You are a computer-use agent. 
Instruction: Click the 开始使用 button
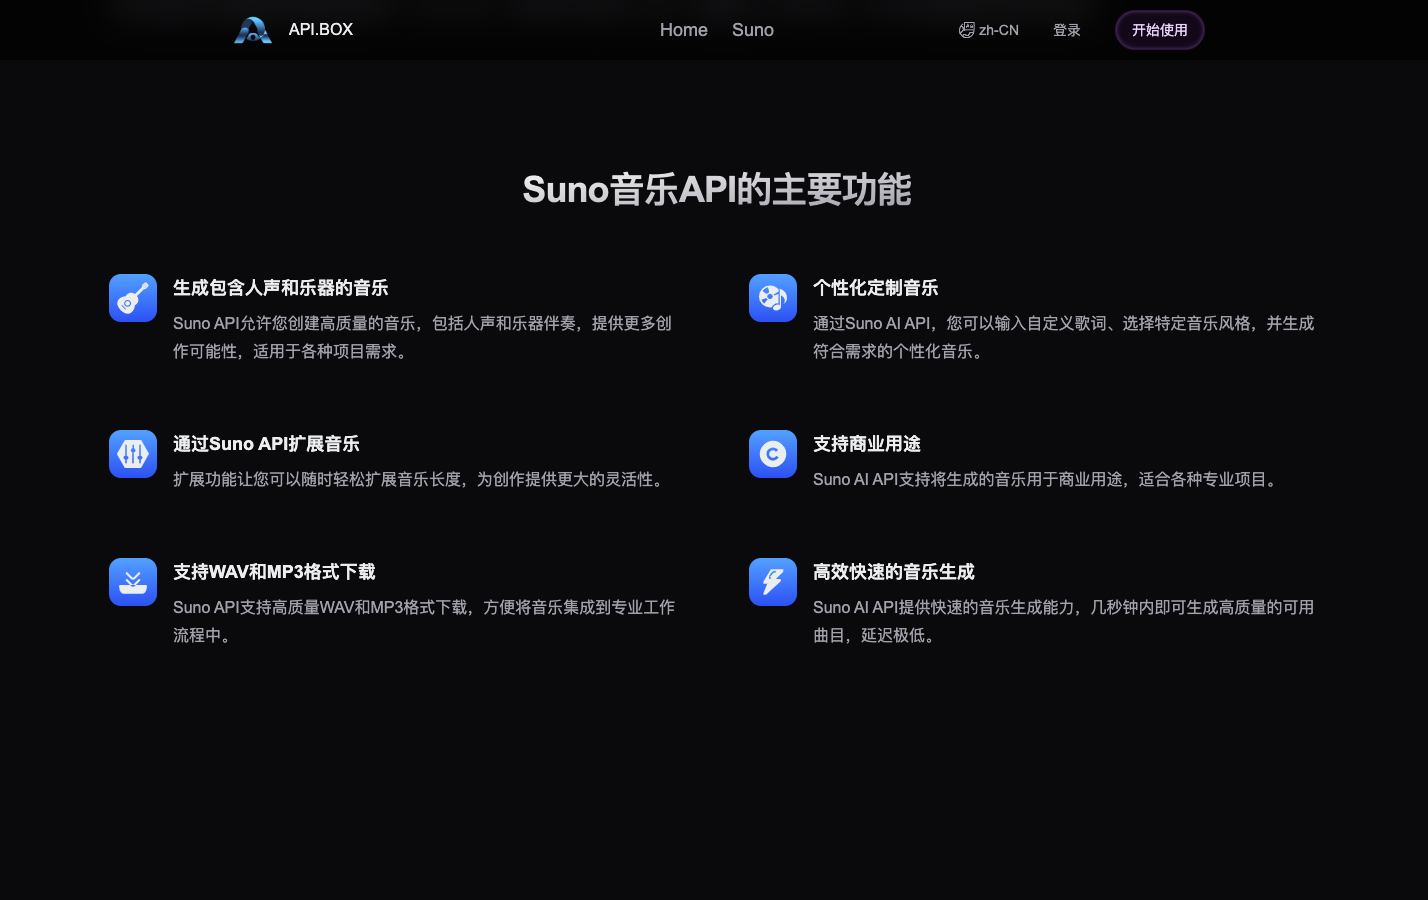click(1160, 30)
